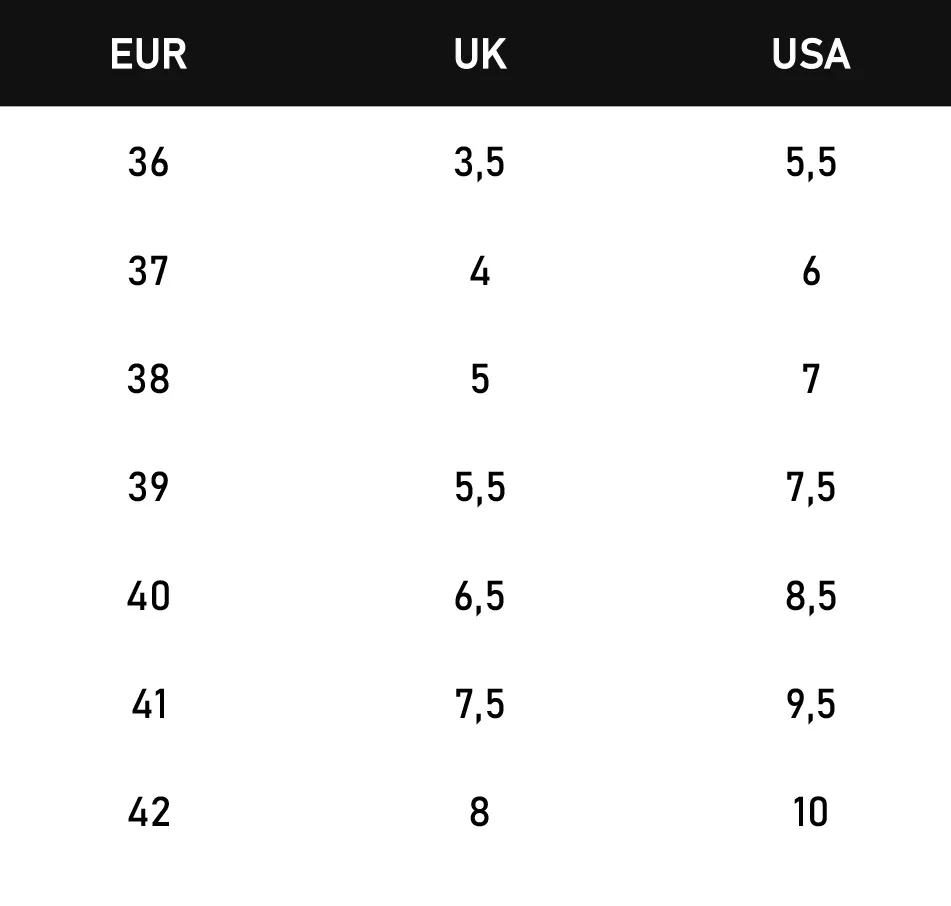The height and width of the screenshot is (906, 951).
Task: Click EUR size 38 cell
Action: [148, 379]
